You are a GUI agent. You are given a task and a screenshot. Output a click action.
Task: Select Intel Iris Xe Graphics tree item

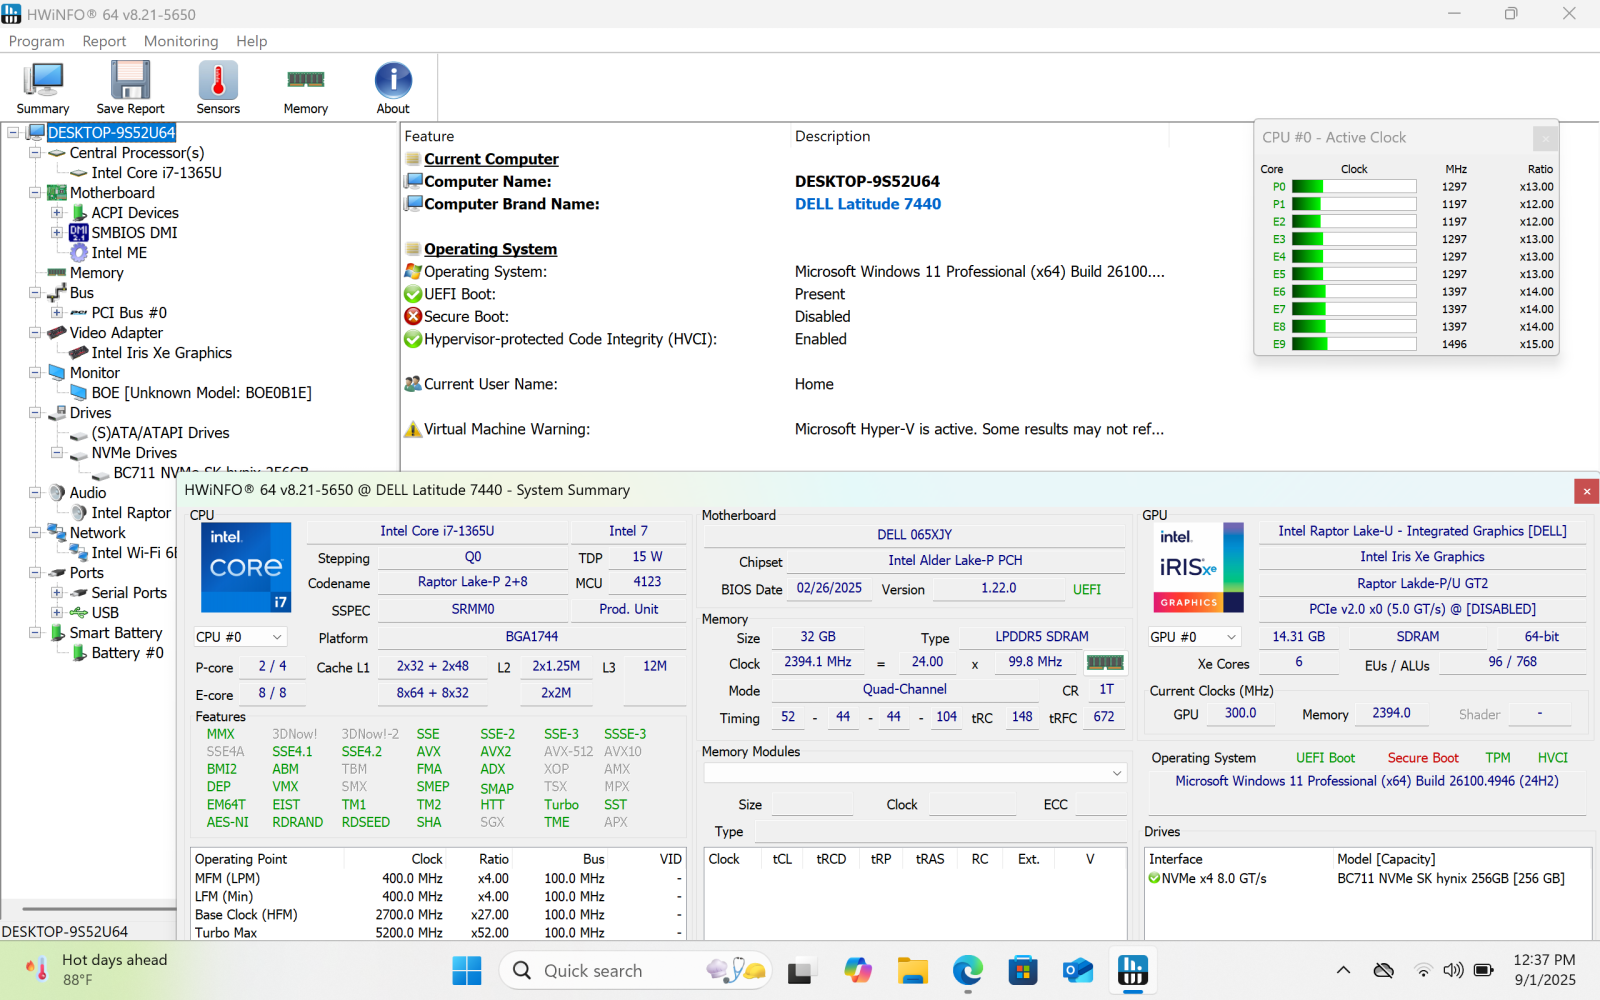tap(162, 353)
